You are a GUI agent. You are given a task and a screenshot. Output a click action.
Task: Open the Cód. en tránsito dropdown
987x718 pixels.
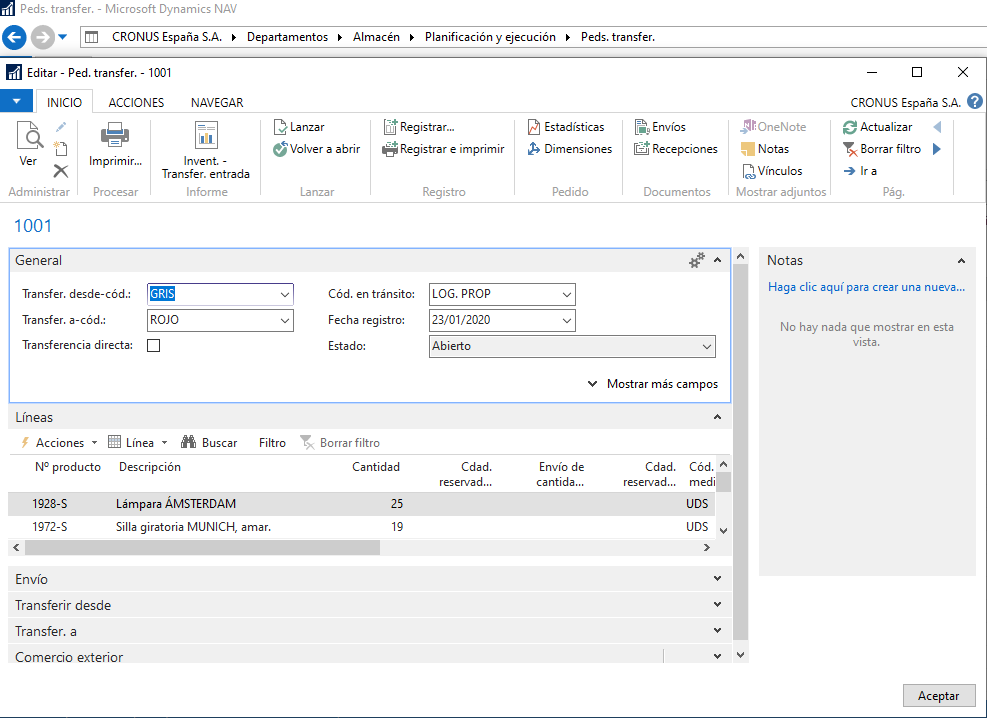(567, 294)
